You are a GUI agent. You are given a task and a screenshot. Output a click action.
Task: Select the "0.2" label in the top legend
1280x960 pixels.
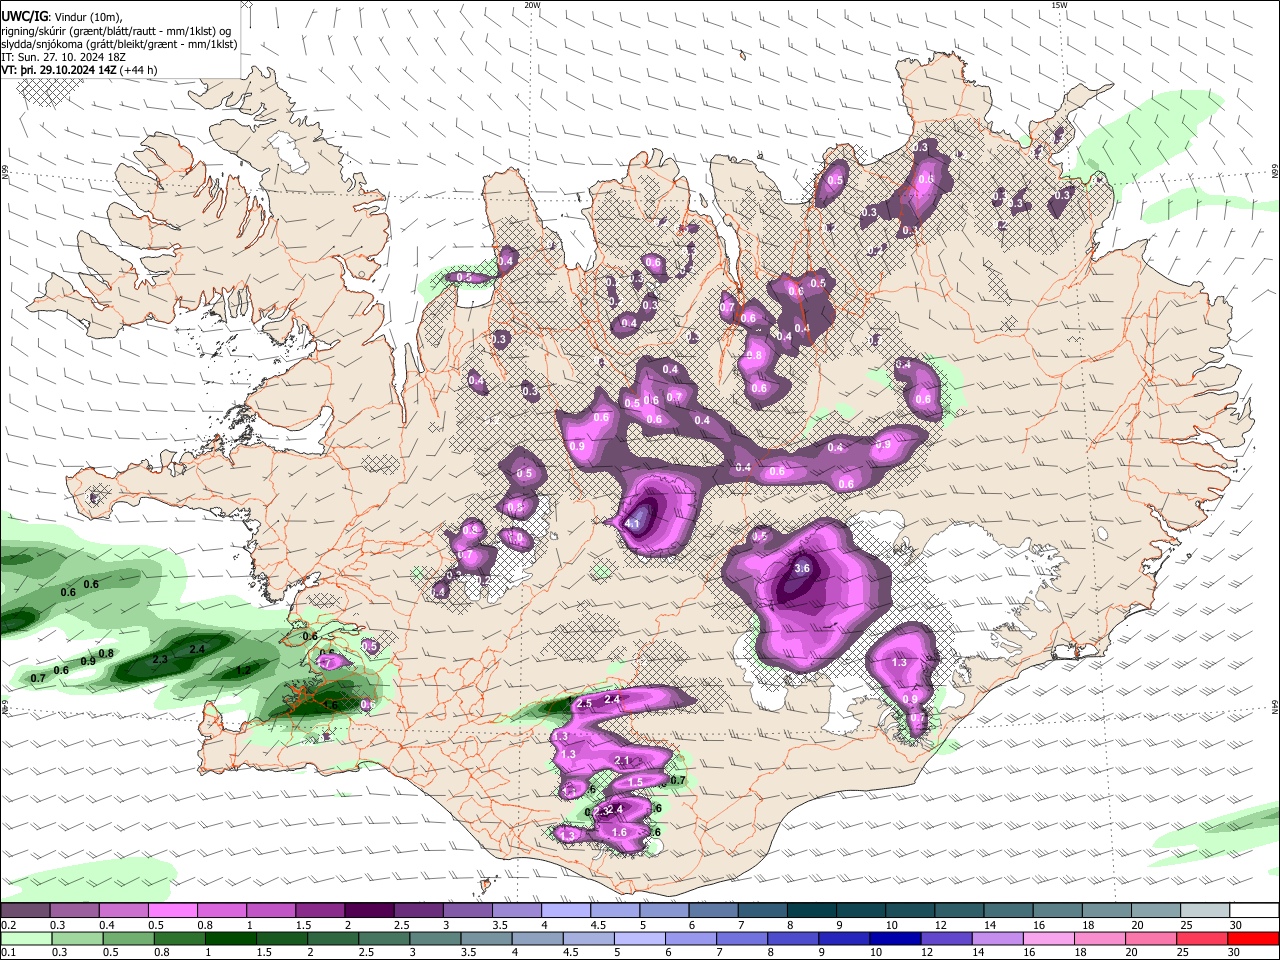tap(7, 925)
